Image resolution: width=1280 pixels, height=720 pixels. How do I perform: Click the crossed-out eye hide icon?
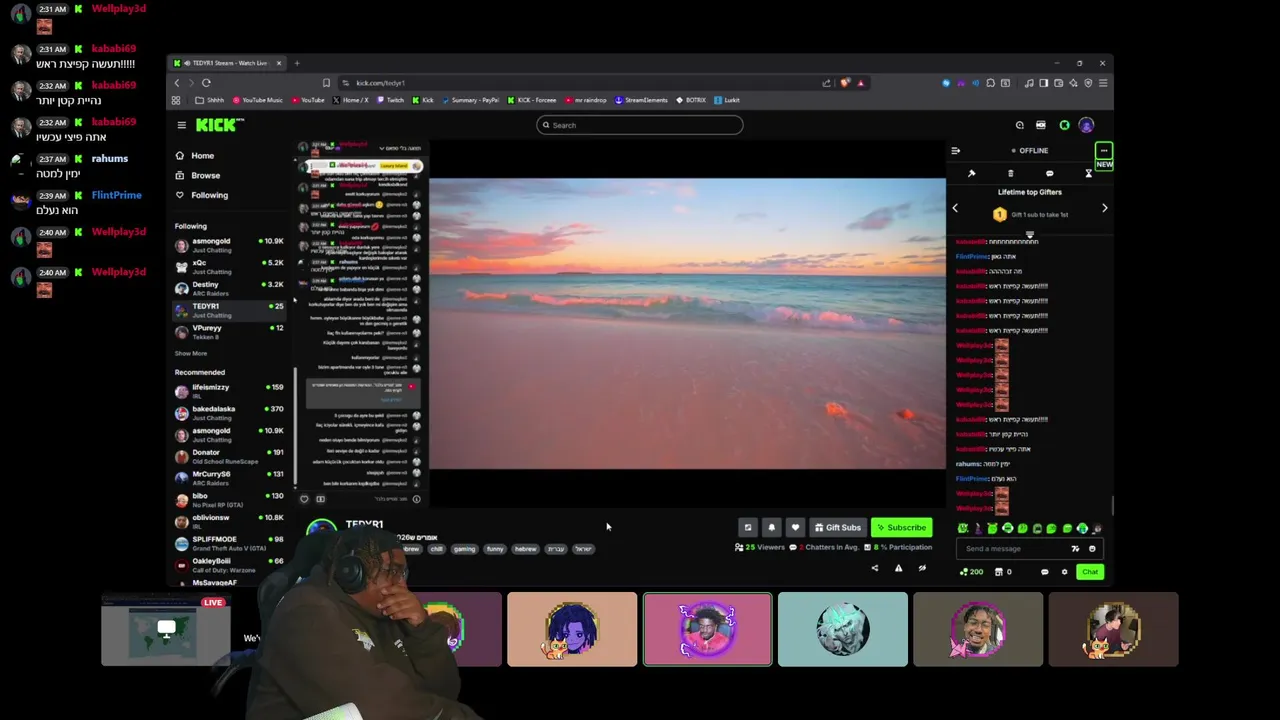pyautogui.click(x=922, y=568)
